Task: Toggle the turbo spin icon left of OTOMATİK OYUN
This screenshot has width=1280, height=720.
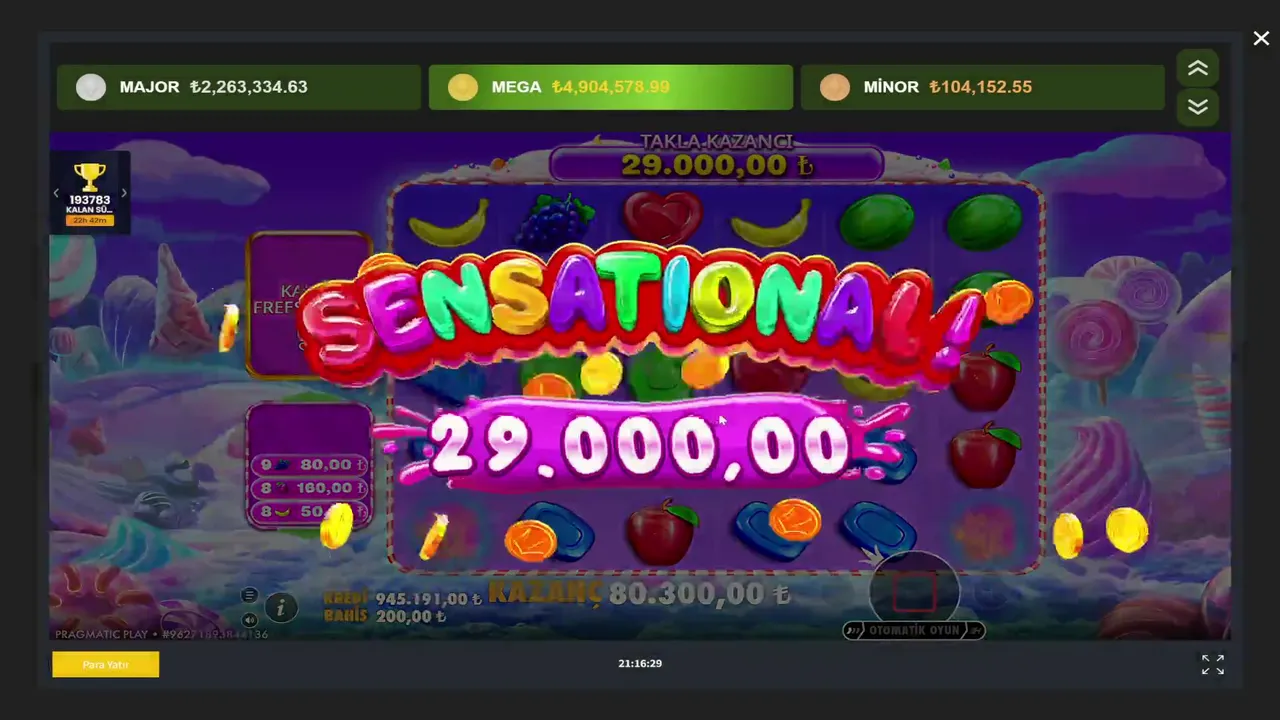Action: pos(853,630)
